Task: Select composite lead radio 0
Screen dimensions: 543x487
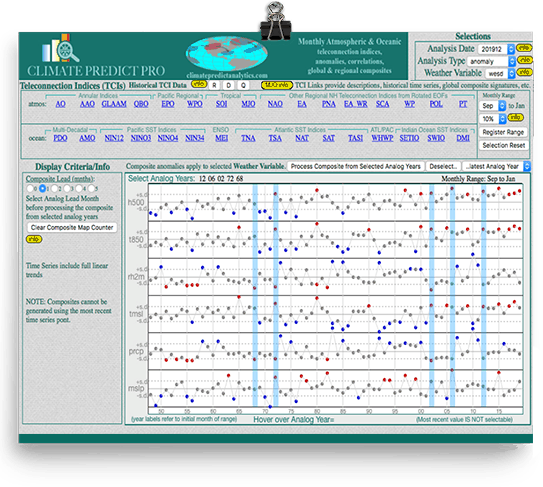Action: pos(30,188)
